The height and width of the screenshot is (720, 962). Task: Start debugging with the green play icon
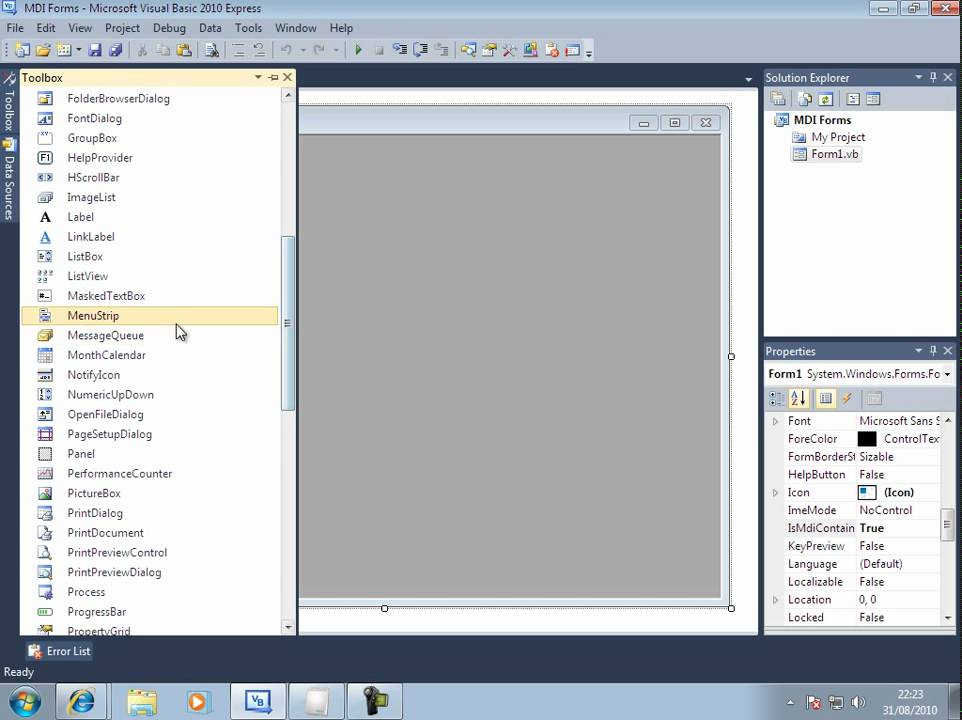tap(358, 50)
